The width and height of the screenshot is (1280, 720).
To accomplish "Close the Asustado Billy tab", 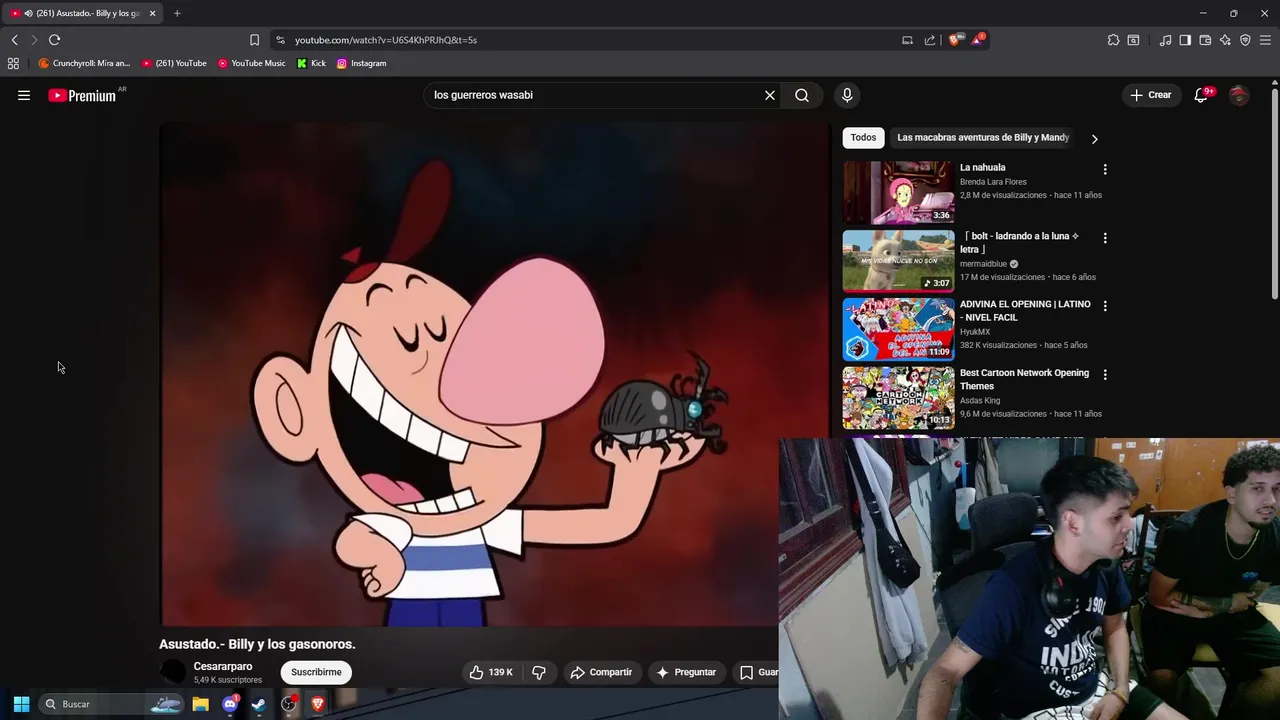I will (152, 13).
